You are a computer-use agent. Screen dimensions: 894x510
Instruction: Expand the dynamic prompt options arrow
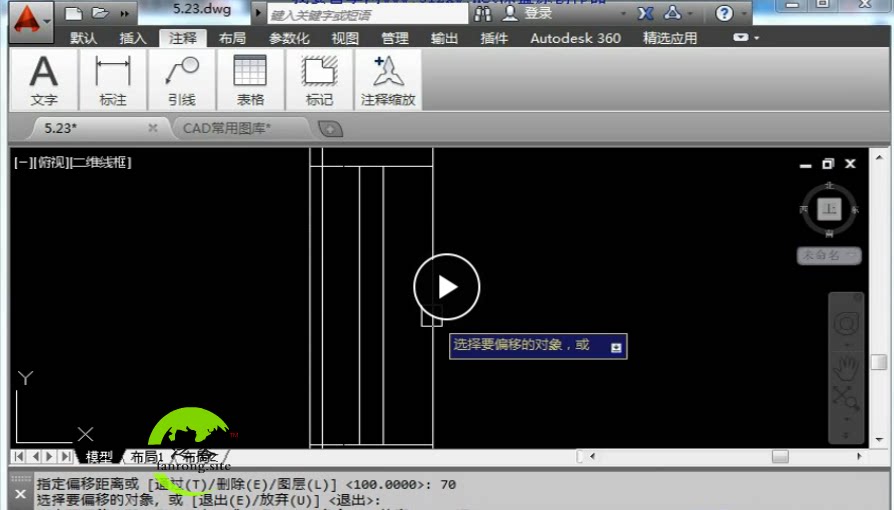pyautogui.click(x=616, y=347)
